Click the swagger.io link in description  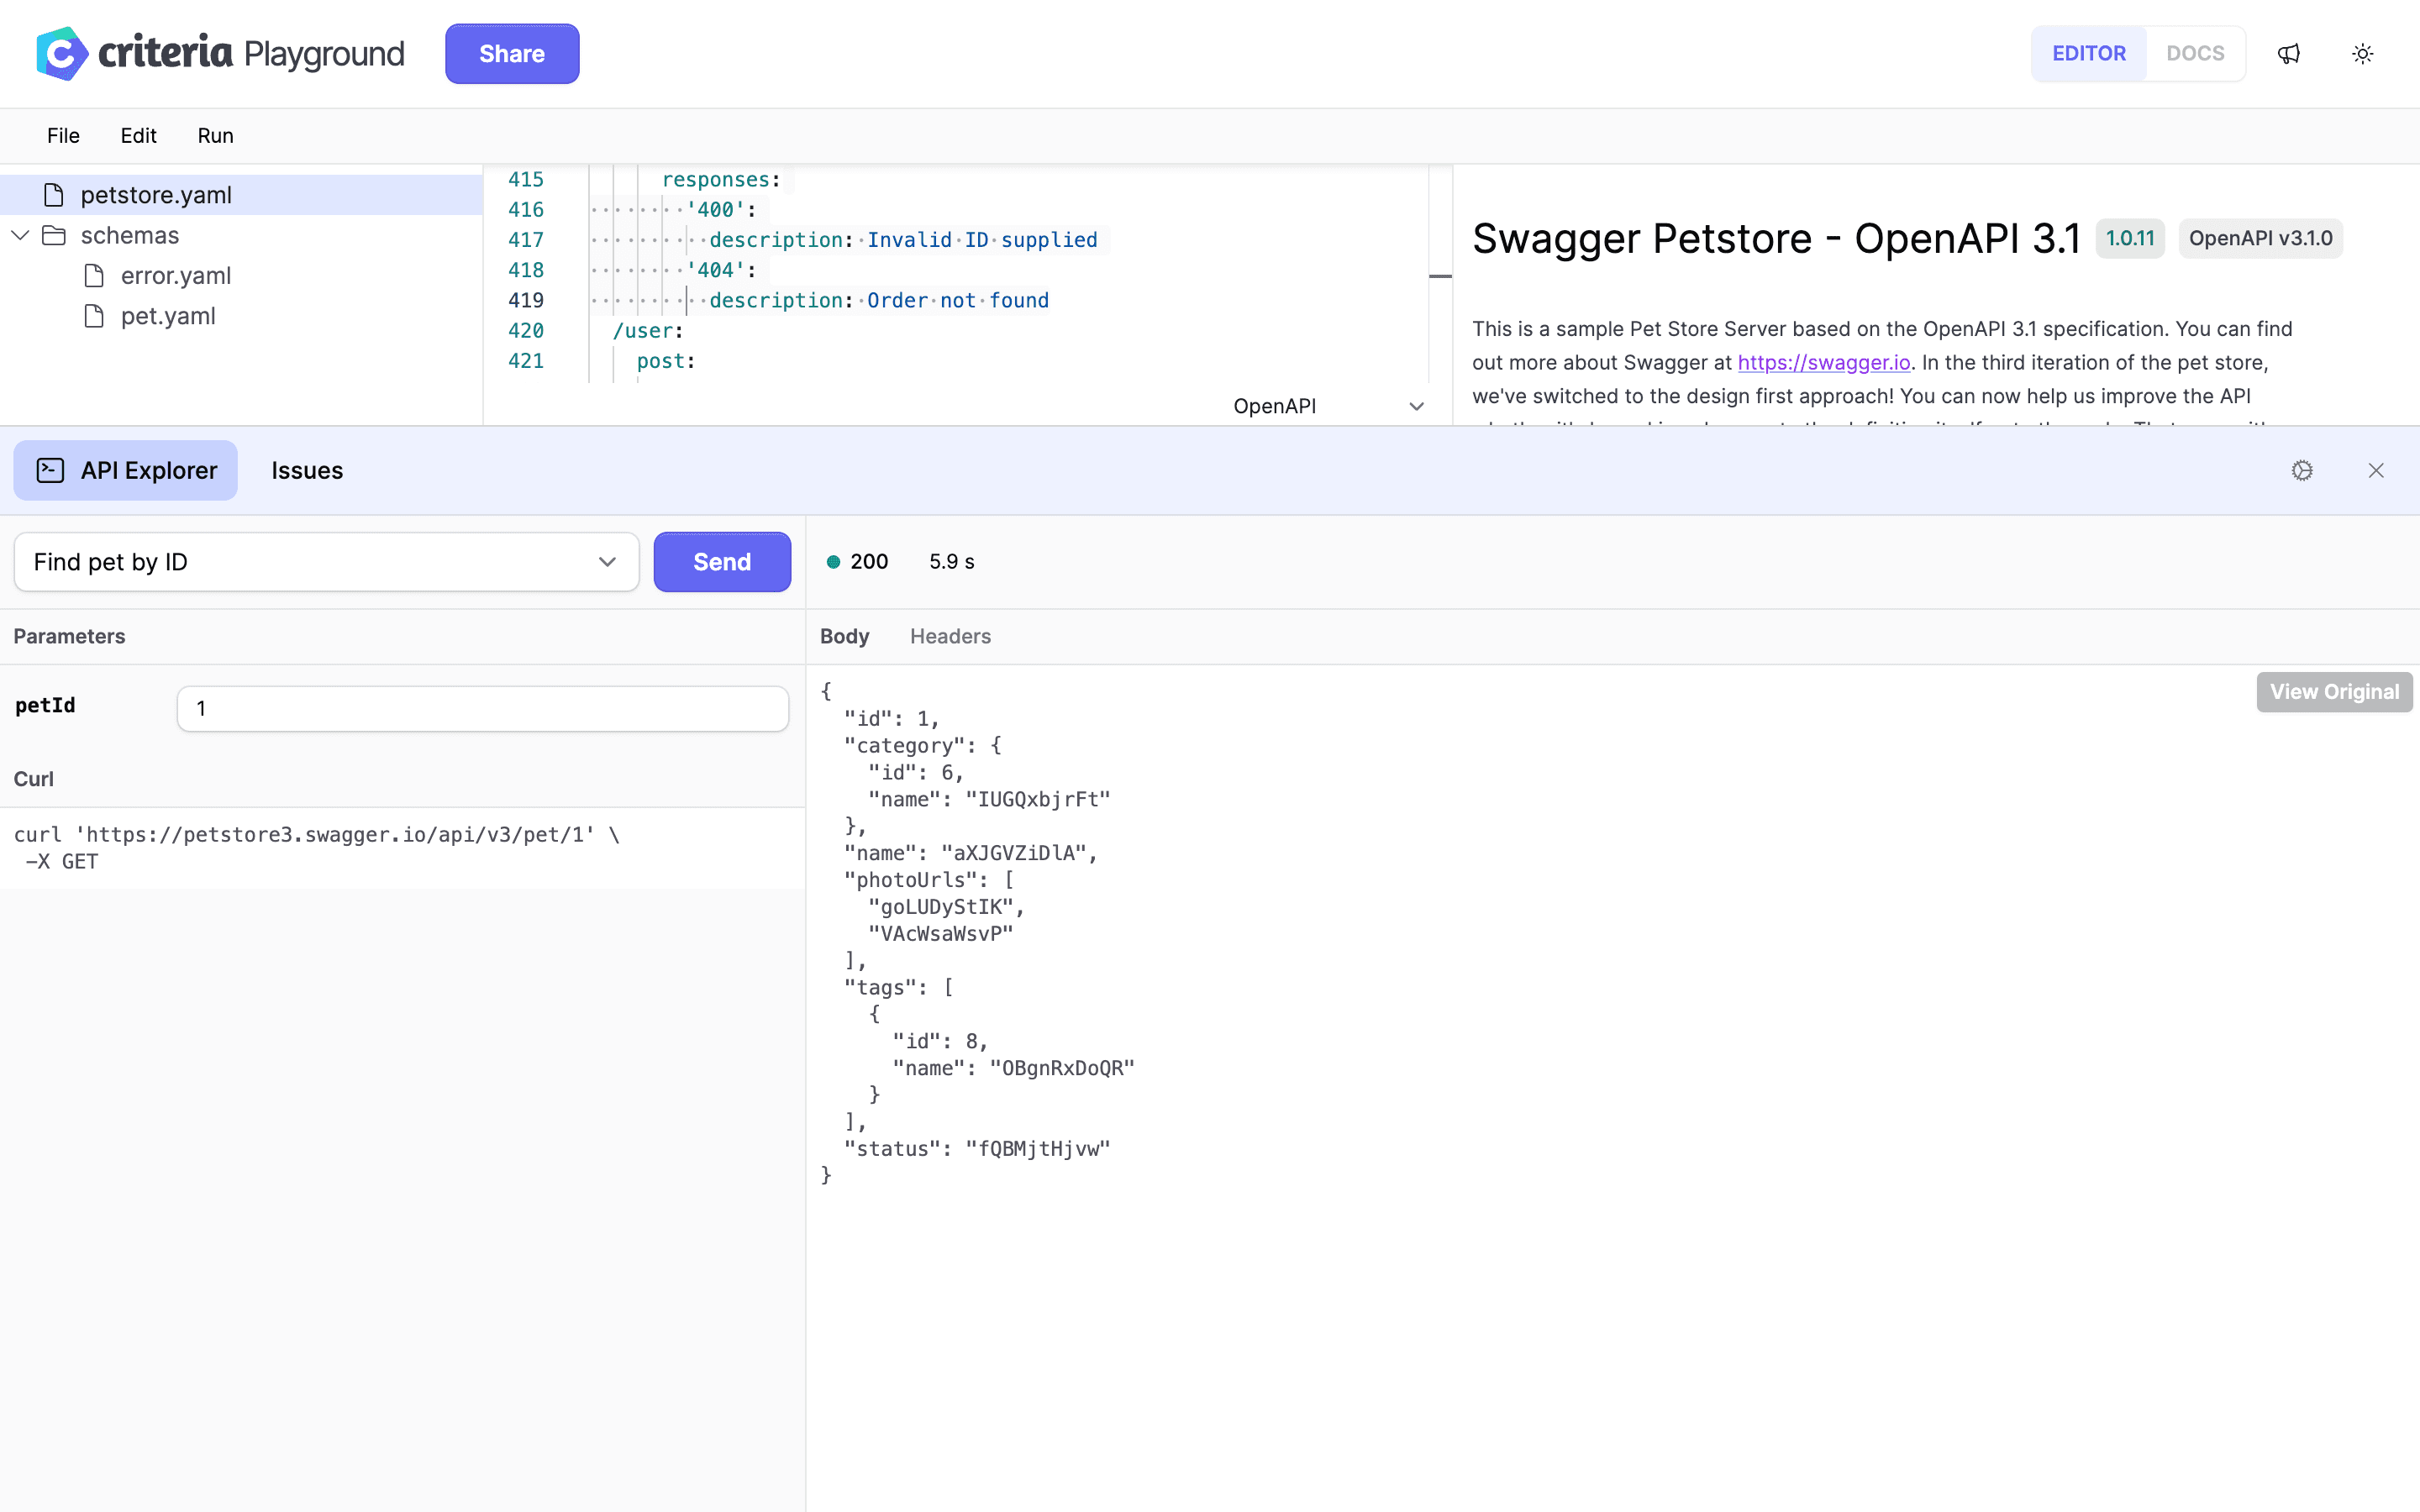click(x=1823, y=362)
